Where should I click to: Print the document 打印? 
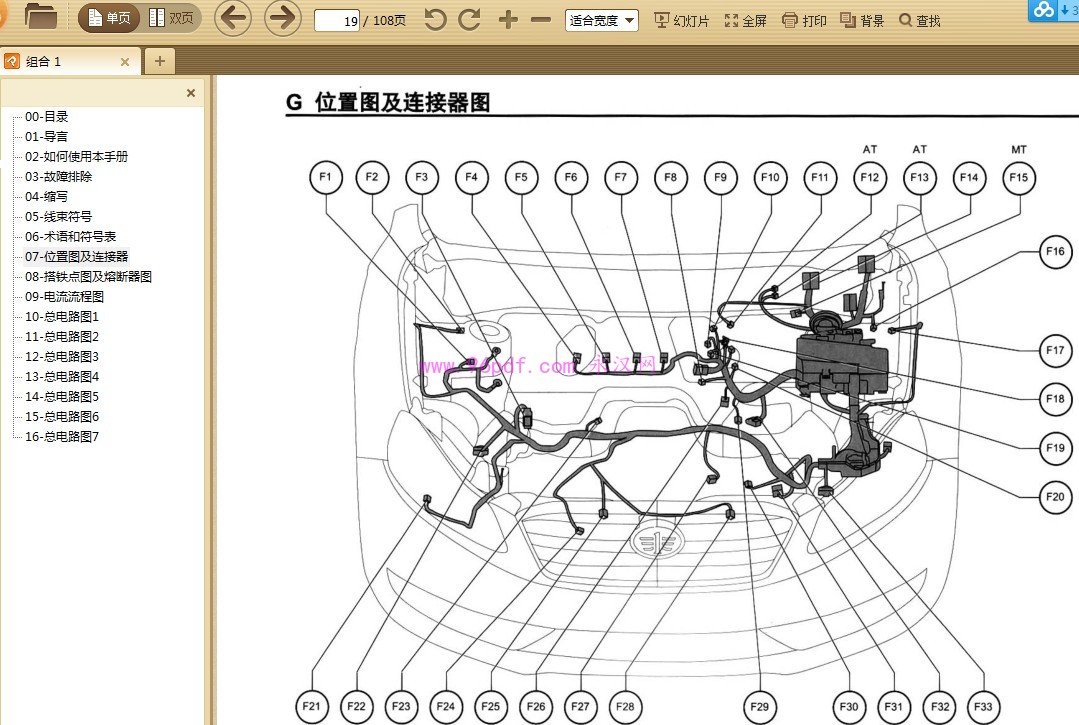[804, 21]
